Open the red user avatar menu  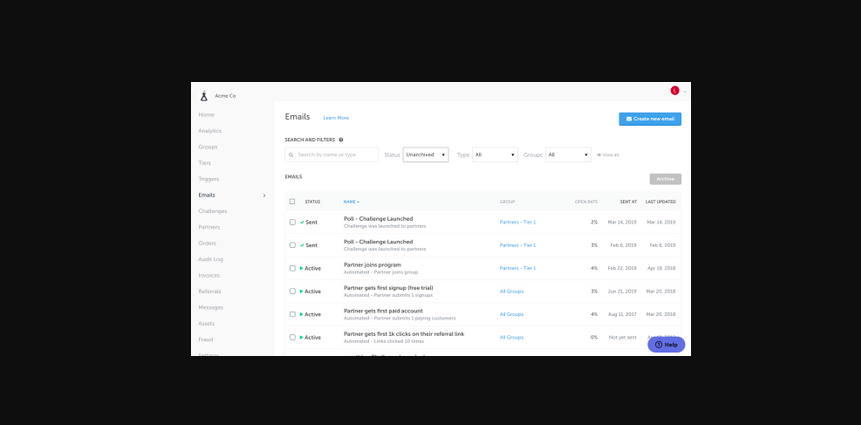[675, 91]
